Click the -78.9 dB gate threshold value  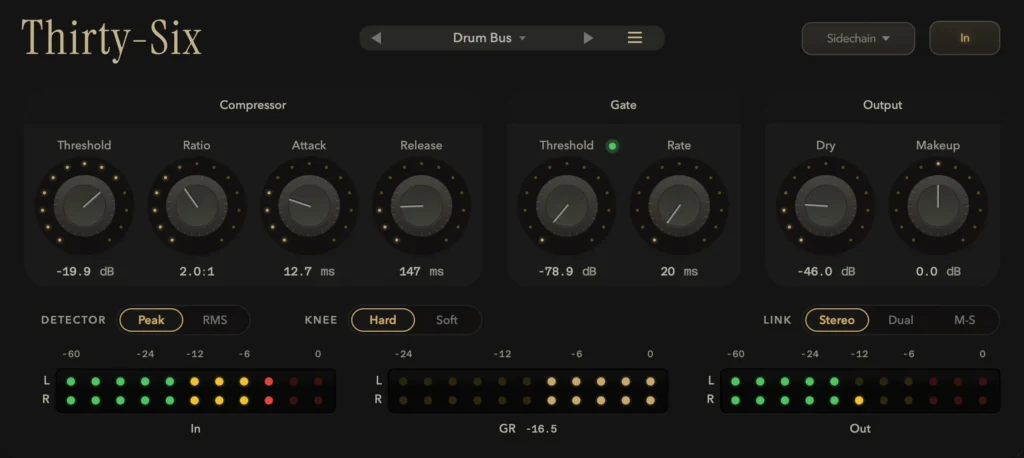coord(567,271)
